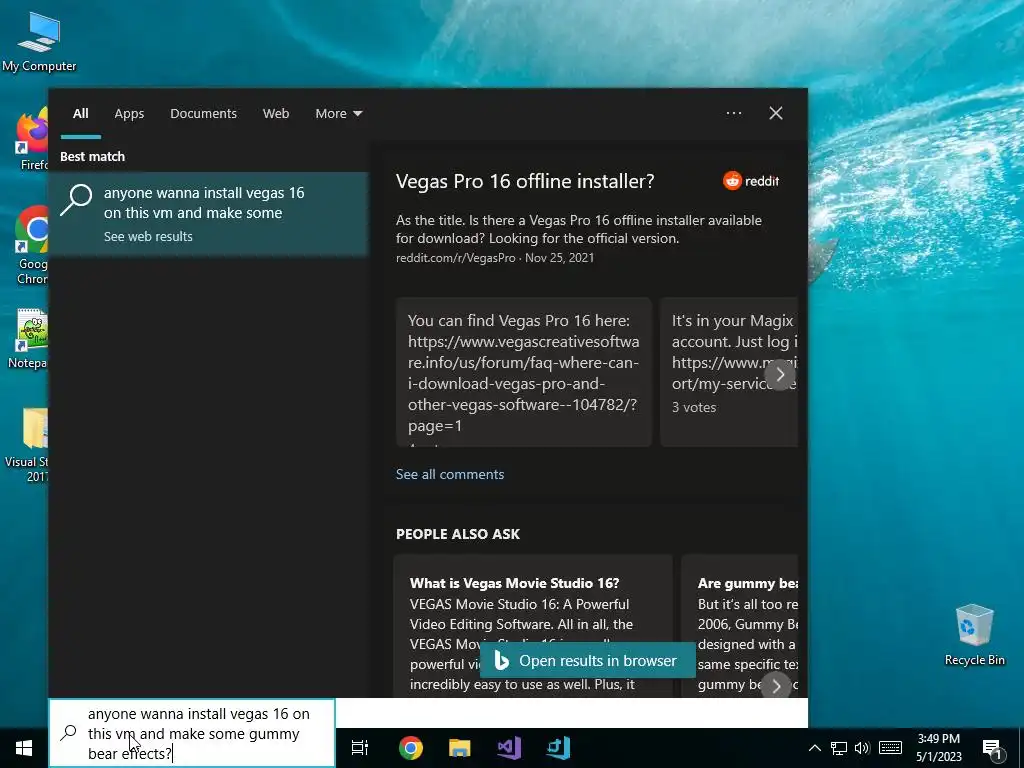Open Task View from the taskbar

(x=360, y=748)
